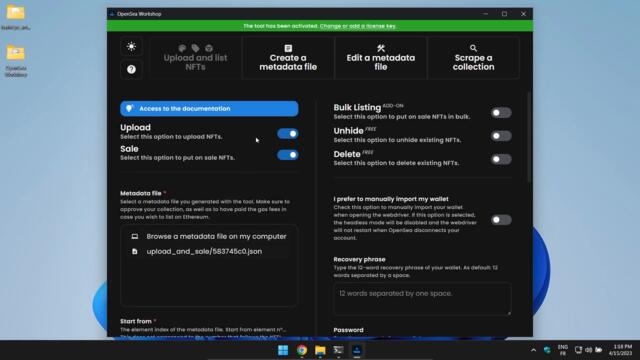The height and width of the screenshot is (360, 640).
Task: Enable the Unhide toggle
Action: tap(501, 136)
